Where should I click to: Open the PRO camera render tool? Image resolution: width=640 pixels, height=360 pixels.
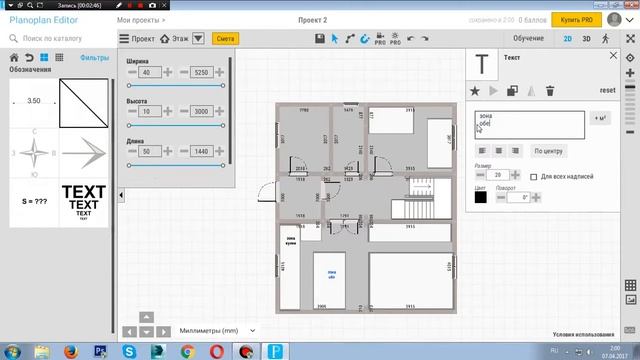click(x=380, y=38)
